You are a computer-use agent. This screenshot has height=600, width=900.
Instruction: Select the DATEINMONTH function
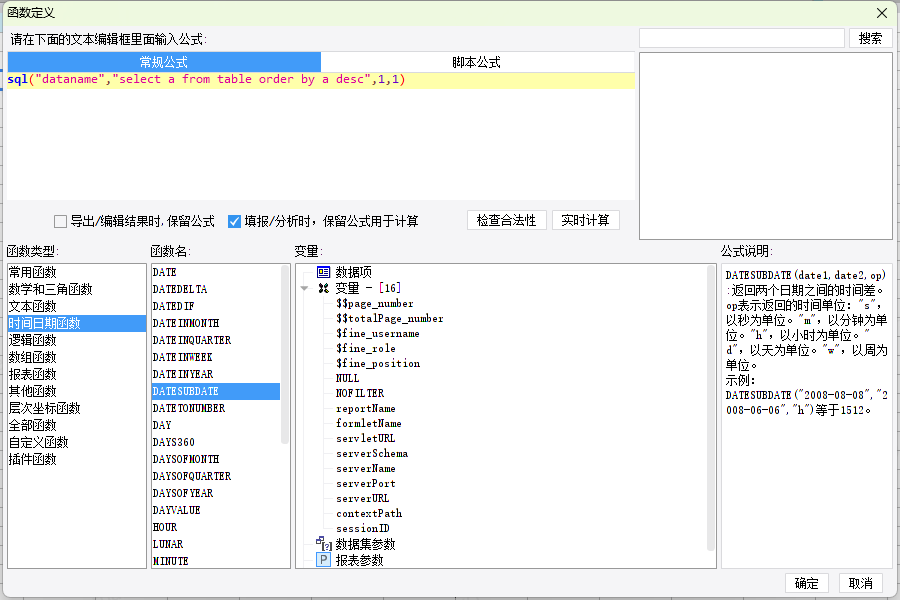(x=216, y=323)
